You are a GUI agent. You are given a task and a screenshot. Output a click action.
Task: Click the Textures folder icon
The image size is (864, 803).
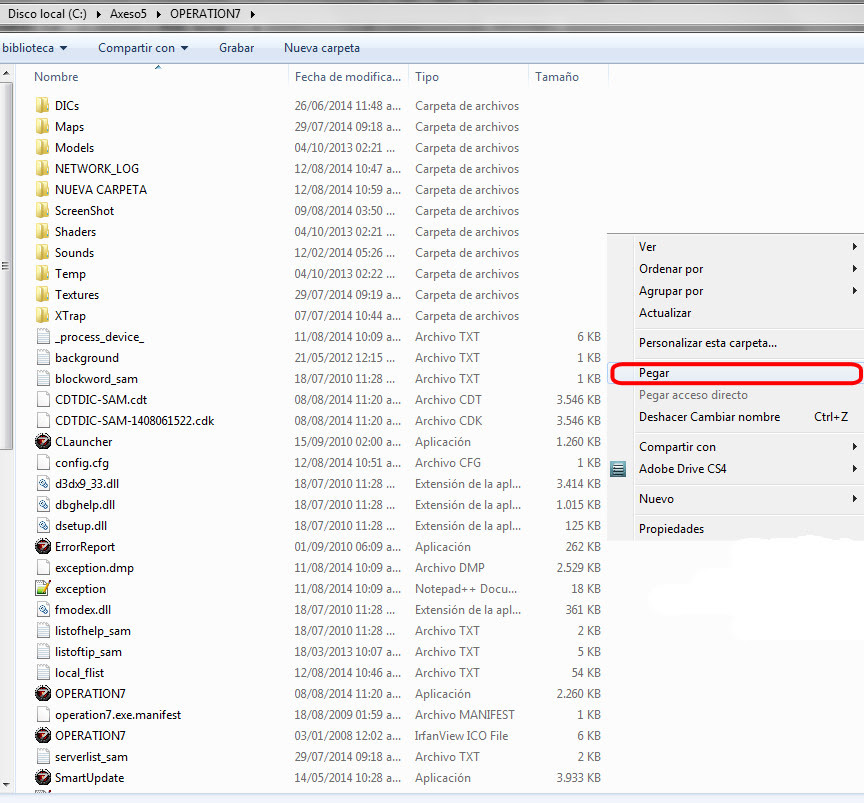pyautogui.click(x=42, y=294)
